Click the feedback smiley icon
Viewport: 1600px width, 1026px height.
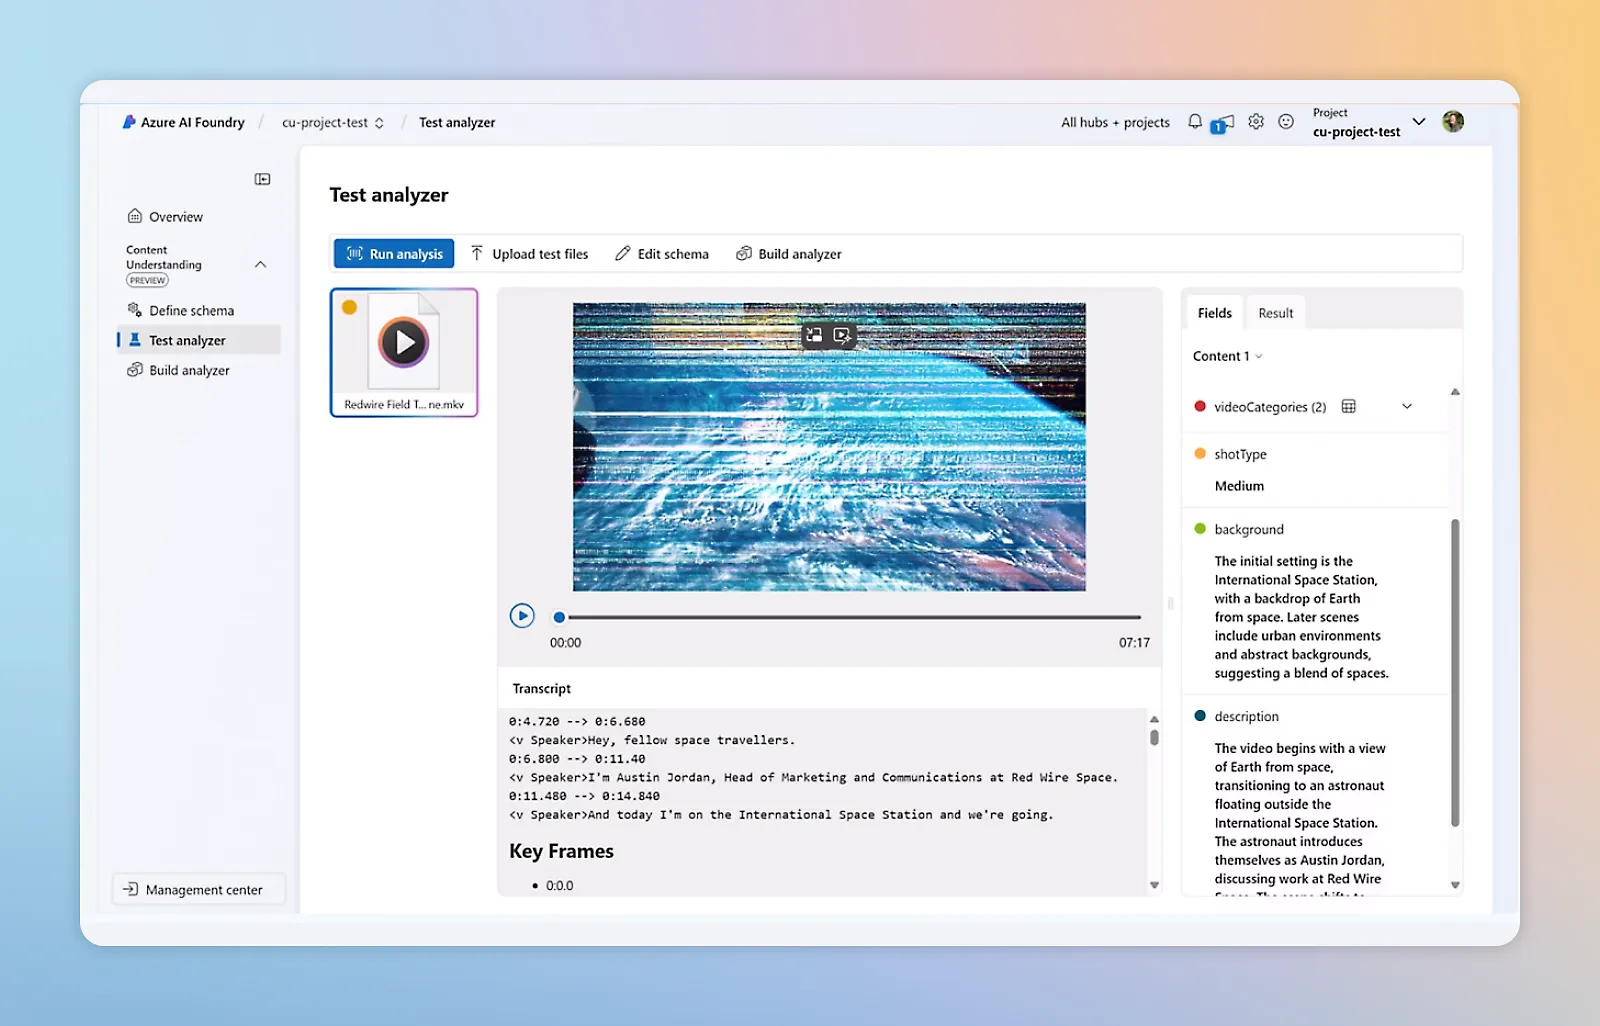[1286, 122]
